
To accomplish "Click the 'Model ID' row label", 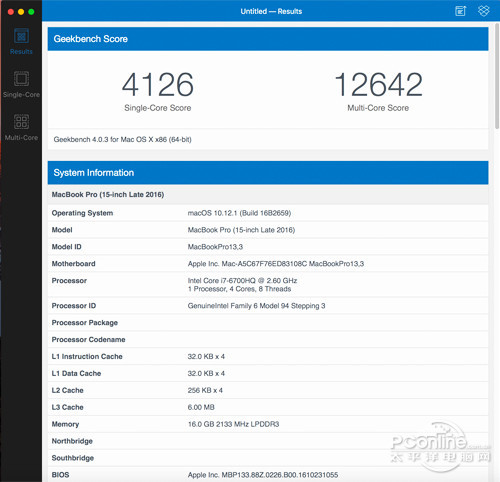I will [x=66, y=247].
